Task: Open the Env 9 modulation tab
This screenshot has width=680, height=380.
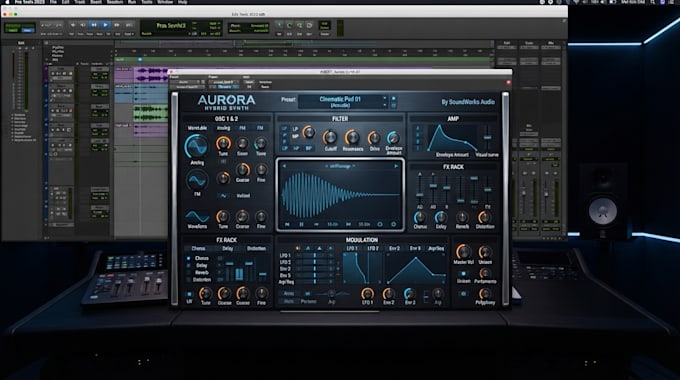Action: click(x=415, y=249)
